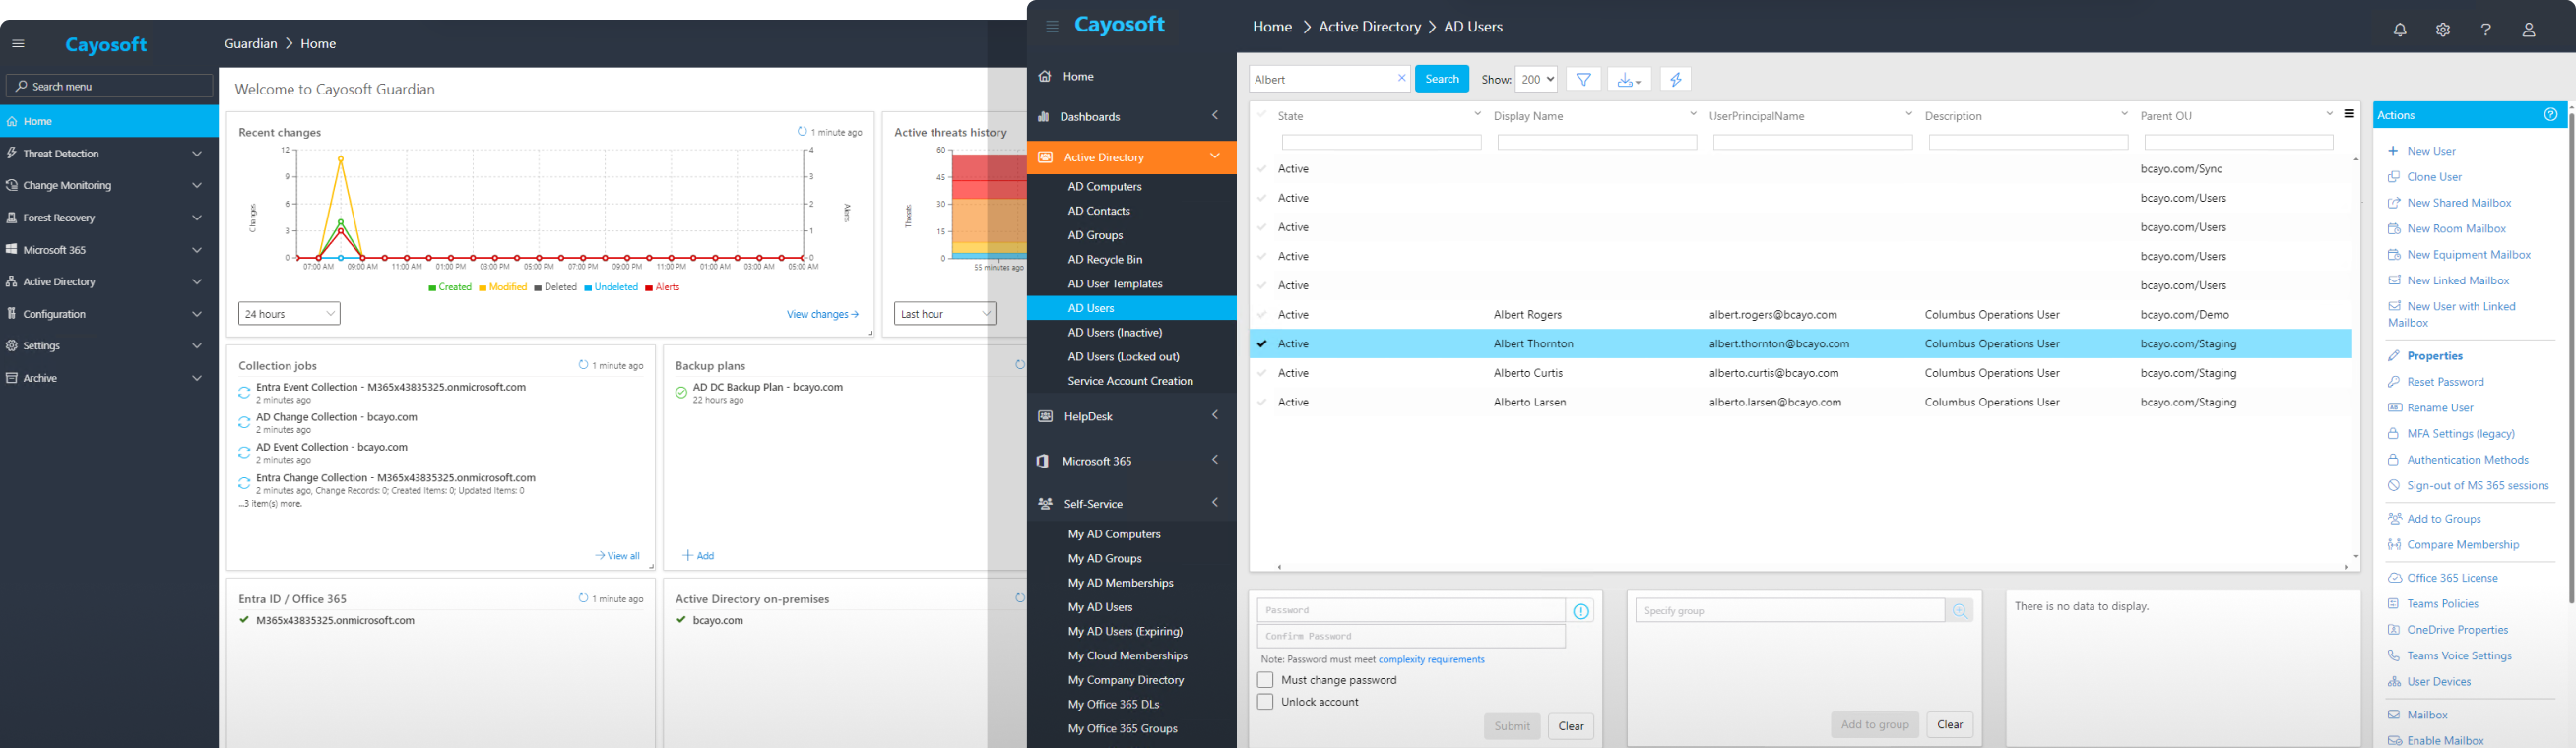Open the export download dropdown icon
The image size is (2576, 748).
[1629, 79]
